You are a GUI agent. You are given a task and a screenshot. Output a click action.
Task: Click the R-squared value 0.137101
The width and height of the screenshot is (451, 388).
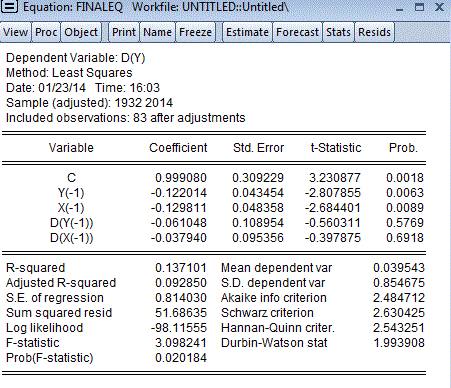tap(181, 268)
